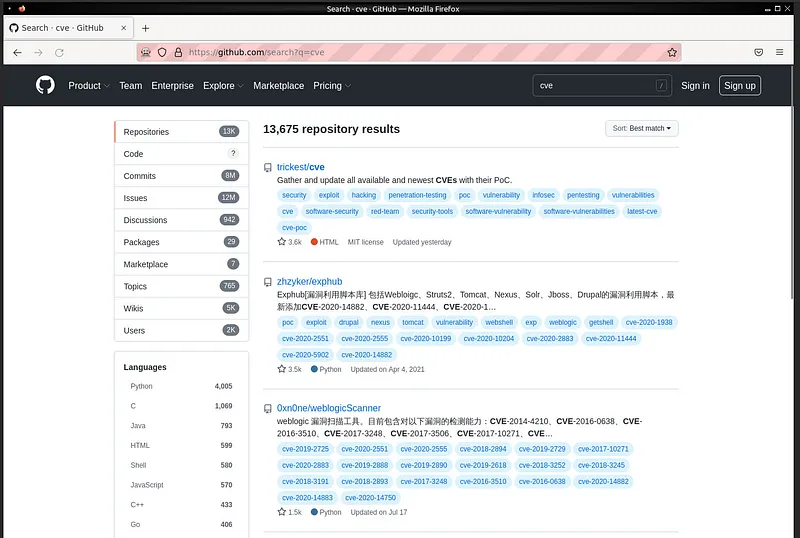Open the zhzyker/exphub repository link
The height and width of the screenshot is (538, 800).
(309, 281)
